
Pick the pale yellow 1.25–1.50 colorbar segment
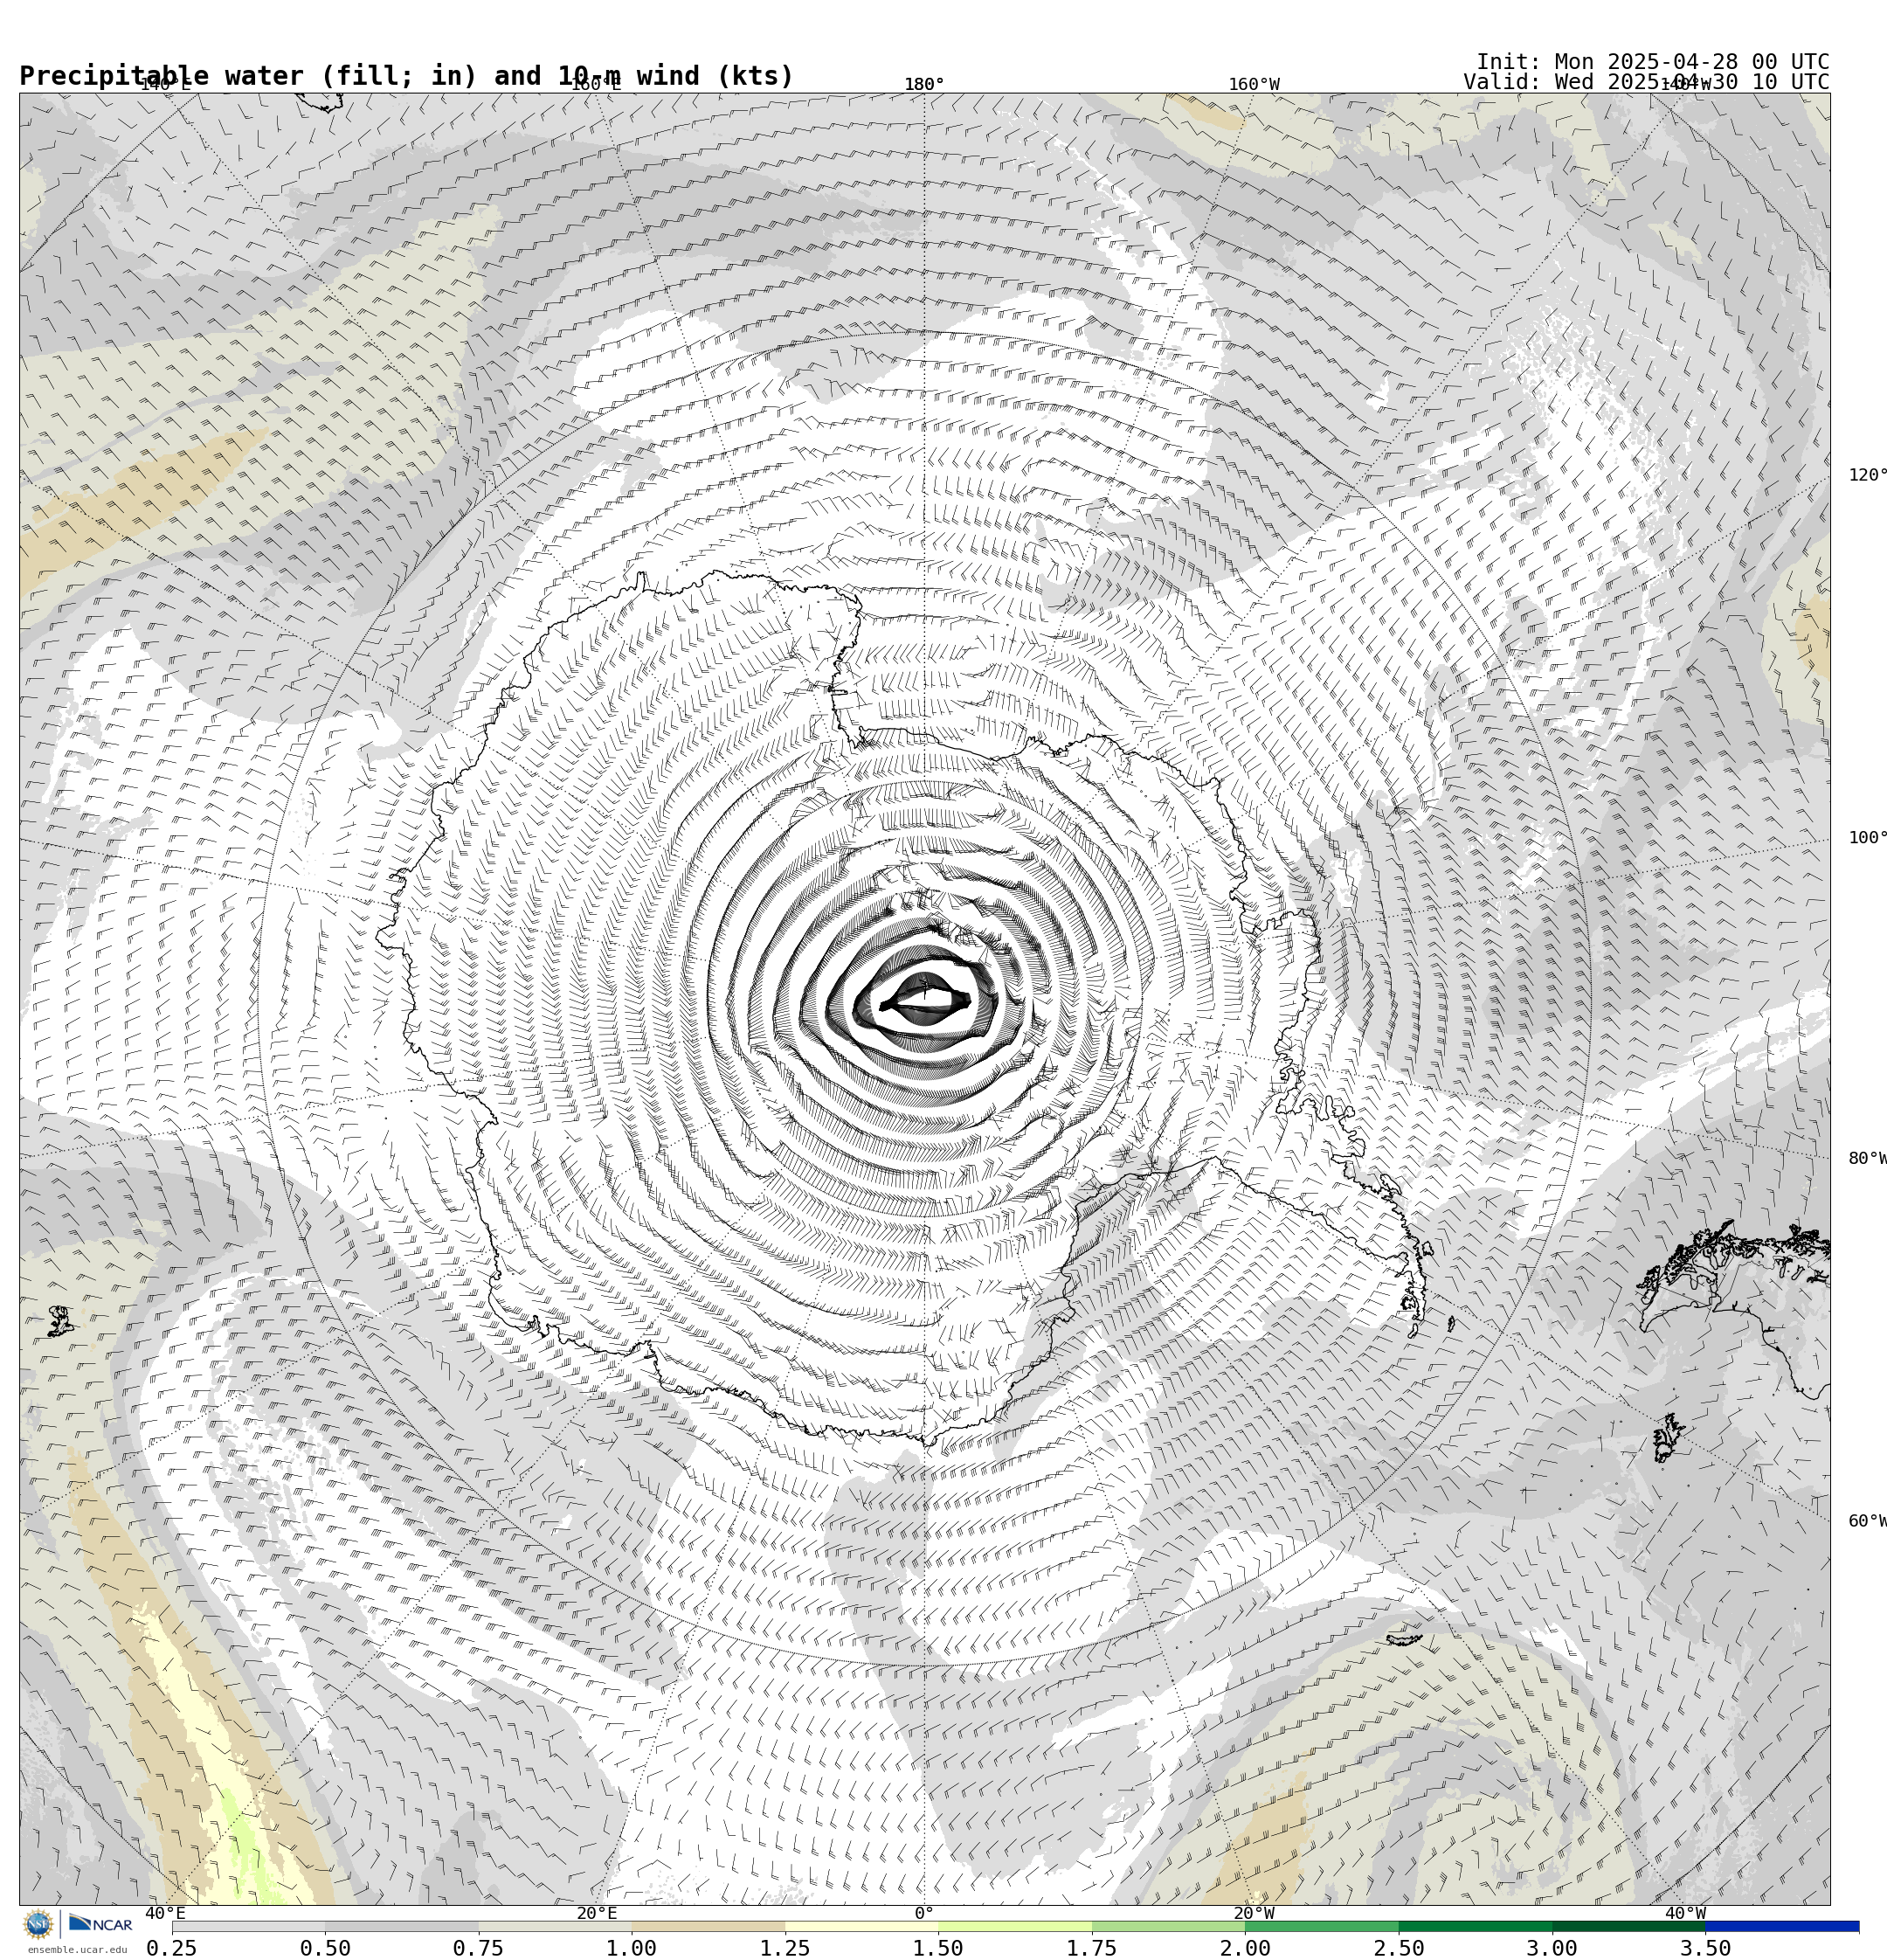pos(862,1926)
